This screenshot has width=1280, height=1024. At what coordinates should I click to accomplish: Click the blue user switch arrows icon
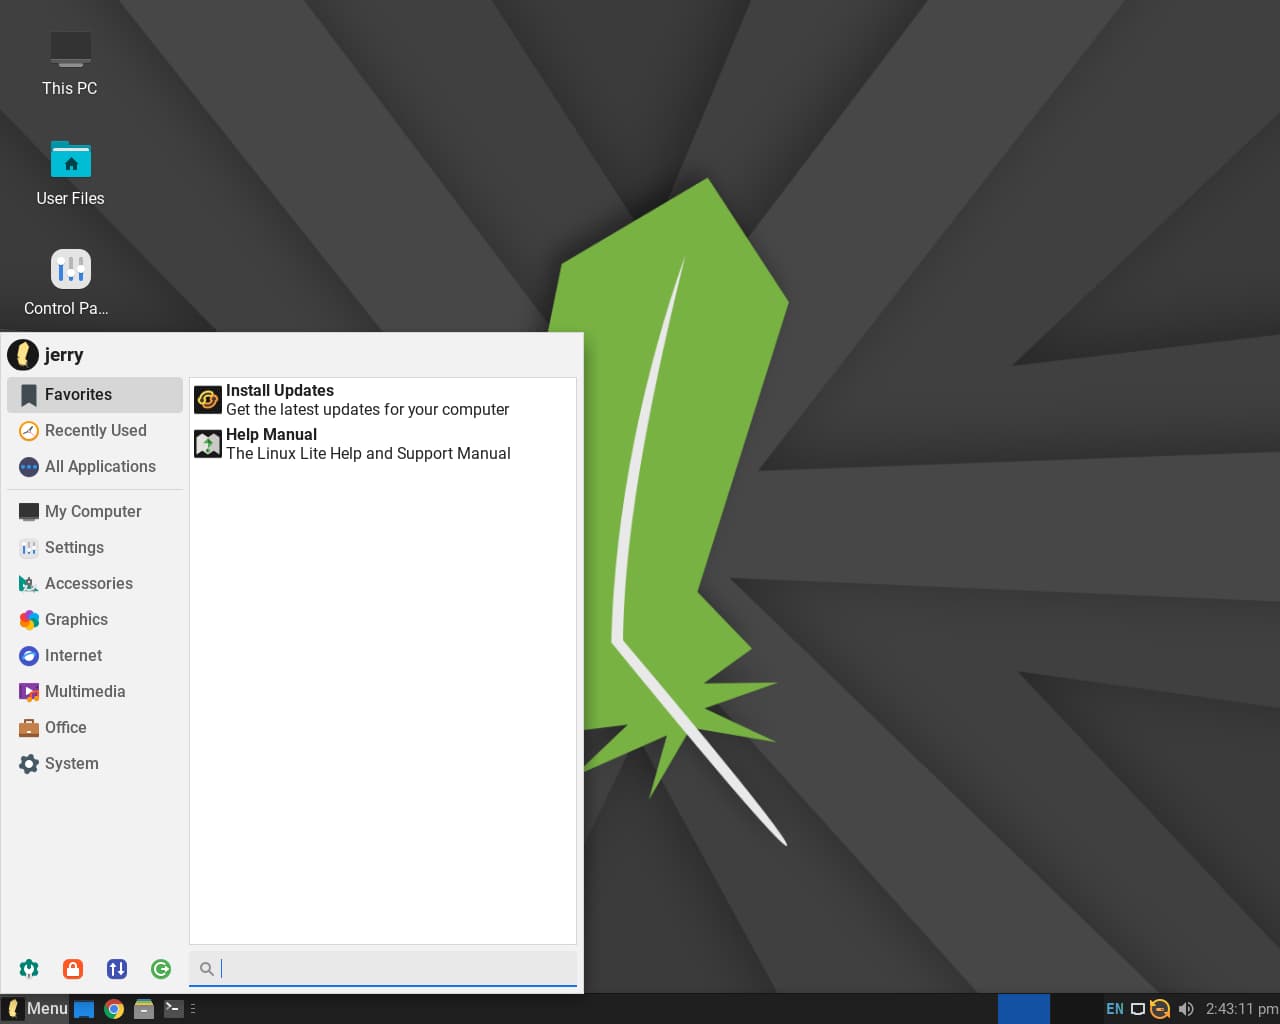pyautogui.click(x=117, y=968)
